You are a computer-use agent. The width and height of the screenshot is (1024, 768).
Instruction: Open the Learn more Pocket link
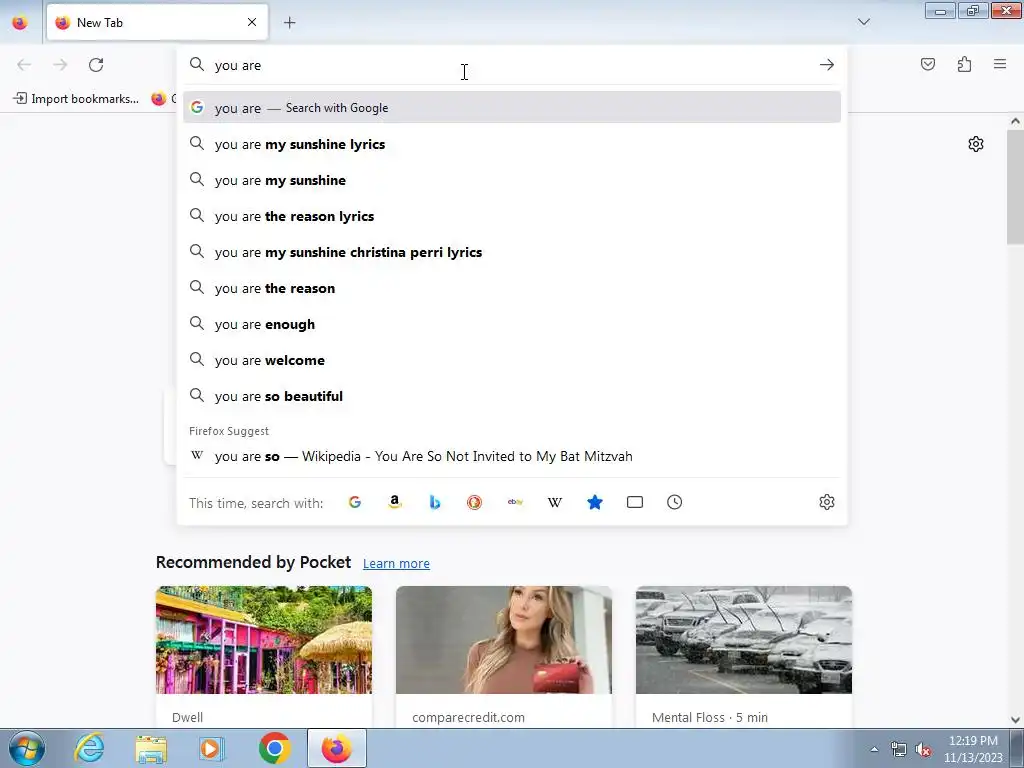click(x=396, y=564)
